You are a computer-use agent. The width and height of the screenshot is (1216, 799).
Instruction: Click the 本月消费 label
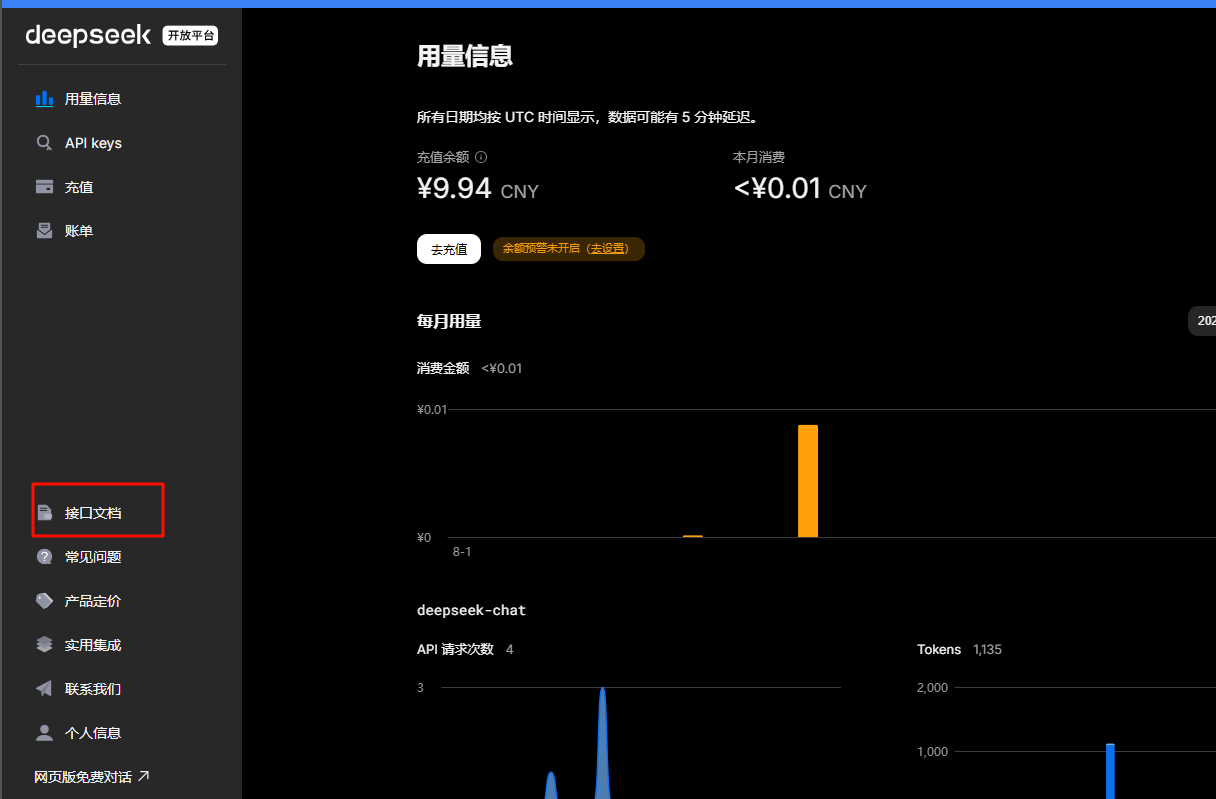click(x=759, y=157)
